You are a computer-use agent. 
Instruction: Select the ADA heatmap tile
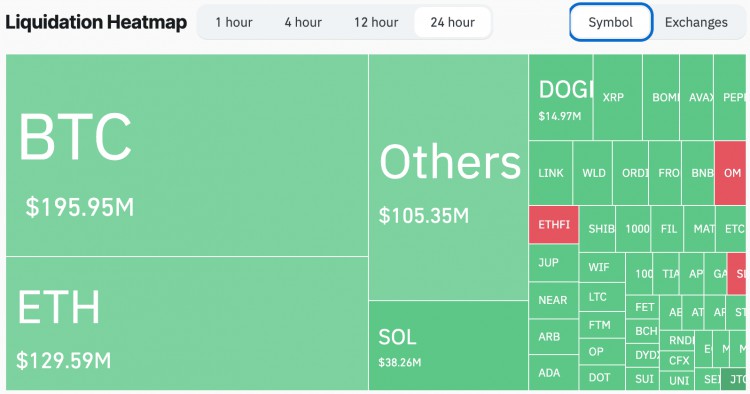coord(554,372)
